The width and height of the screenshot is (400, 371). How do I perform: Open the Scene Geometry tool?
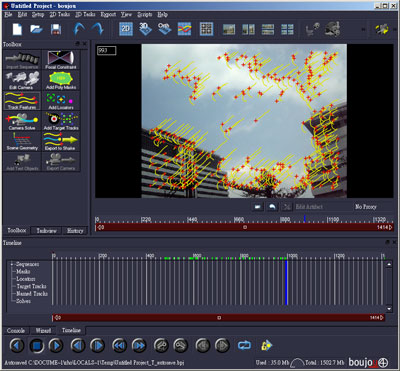click(22, 141)
